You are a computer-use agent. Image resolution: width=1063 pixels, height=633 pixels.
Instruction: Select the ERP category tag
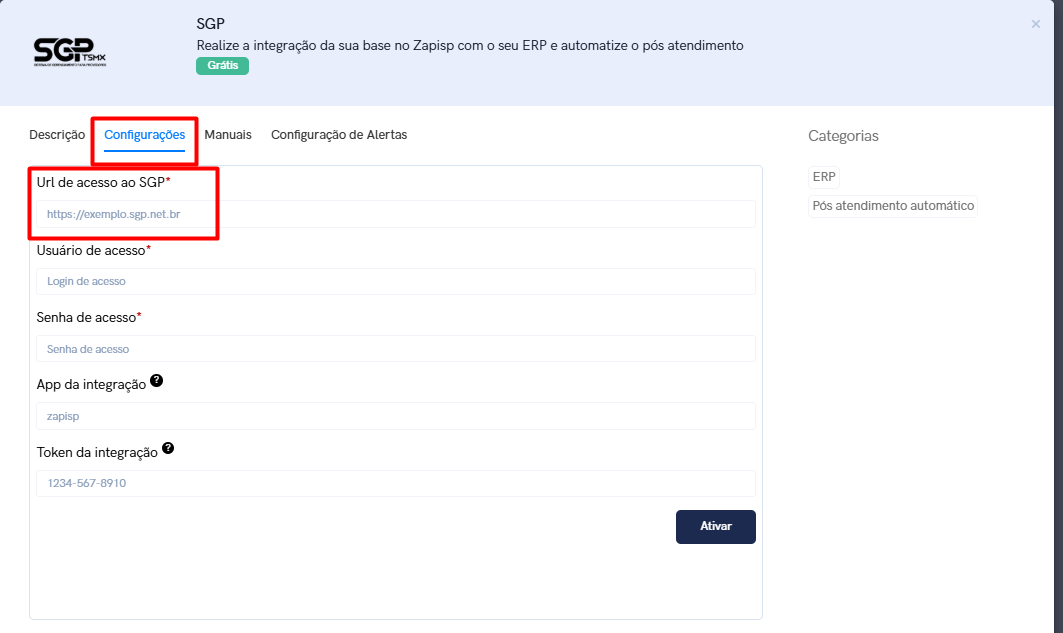point(824,177)
